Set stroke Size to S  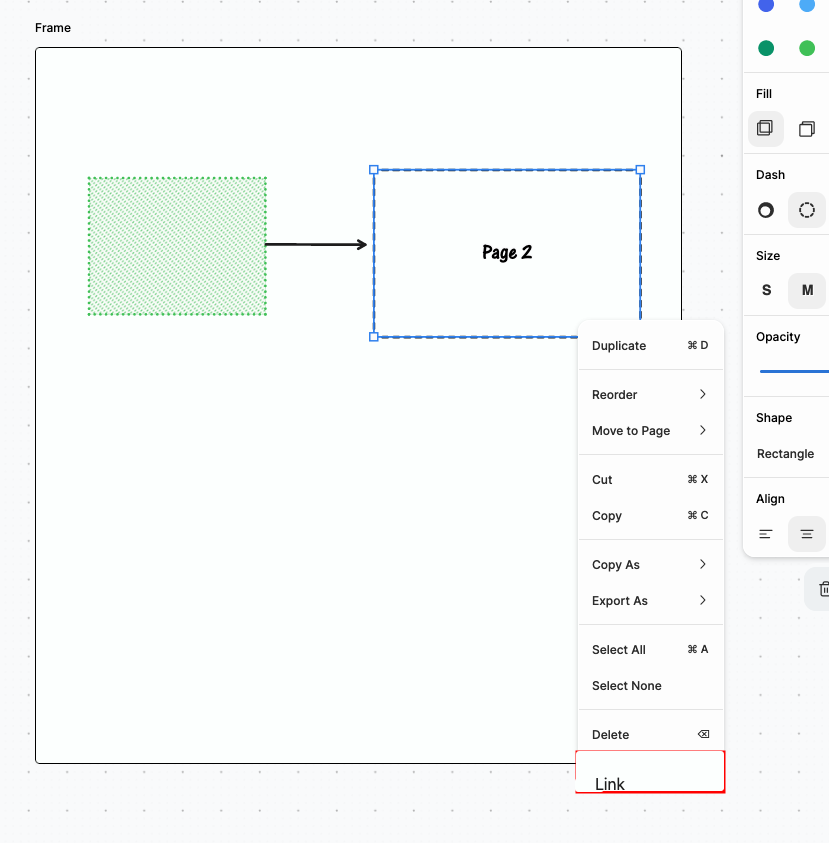[x=765, y=290]
